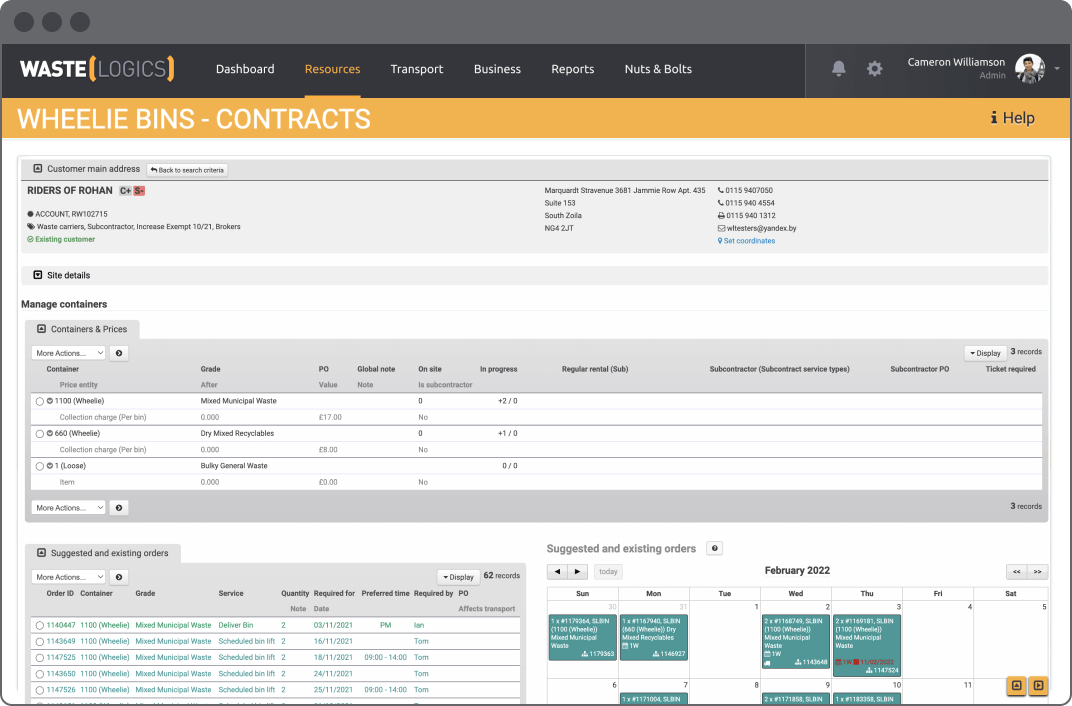Open calendar order #1167940 tile
The image size is (1072, 706).
point(654,638)
